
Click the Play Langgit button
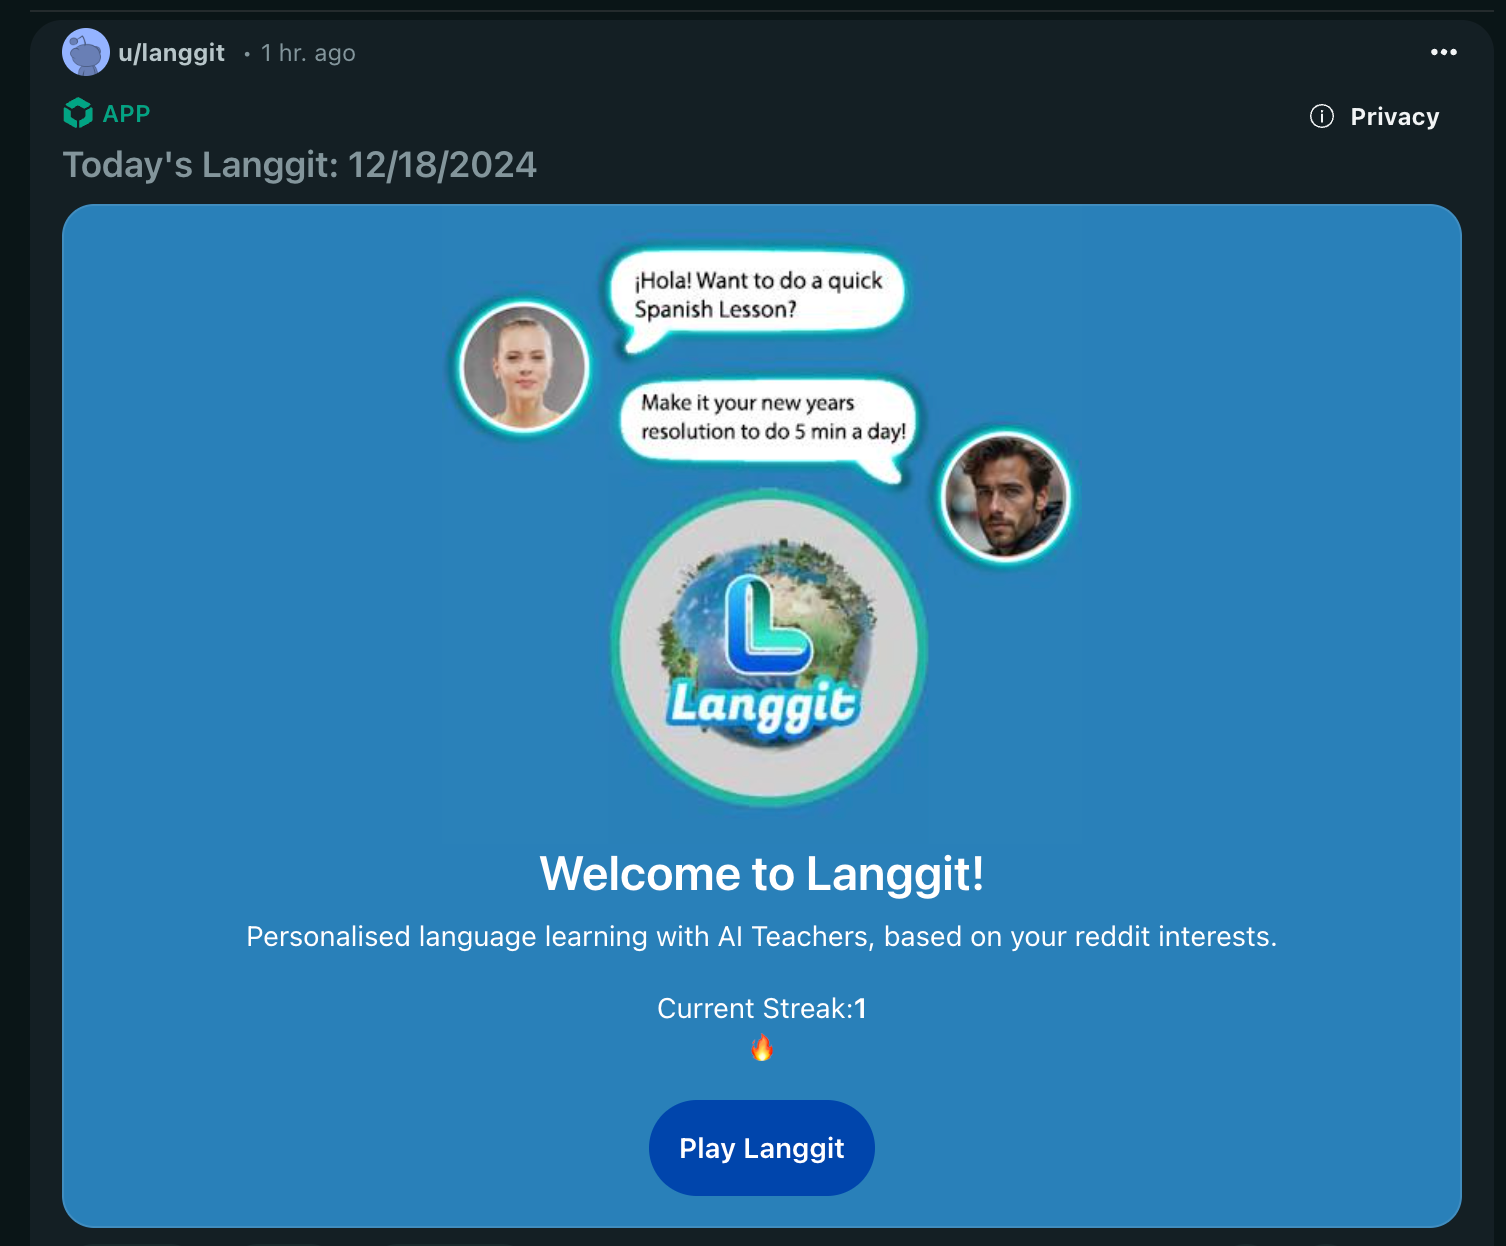pyautogui.click(x=762, y=1148)
